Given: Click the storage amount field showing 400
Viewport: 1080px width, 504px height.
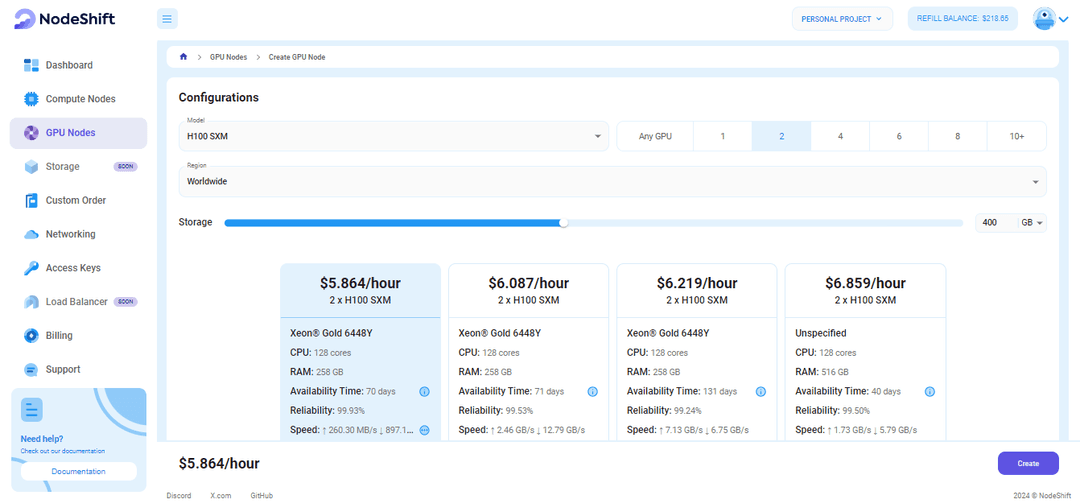Looking at the screenshot, I should pos(996,222).
